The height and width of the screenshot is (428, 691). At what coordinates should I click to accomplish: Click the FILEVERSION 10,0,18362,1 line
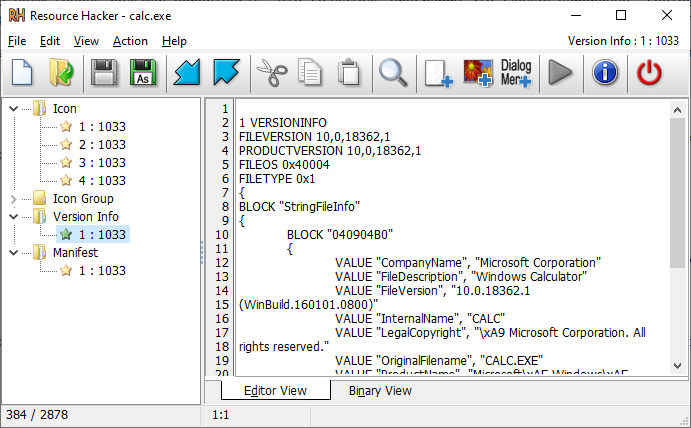[314, 137]
